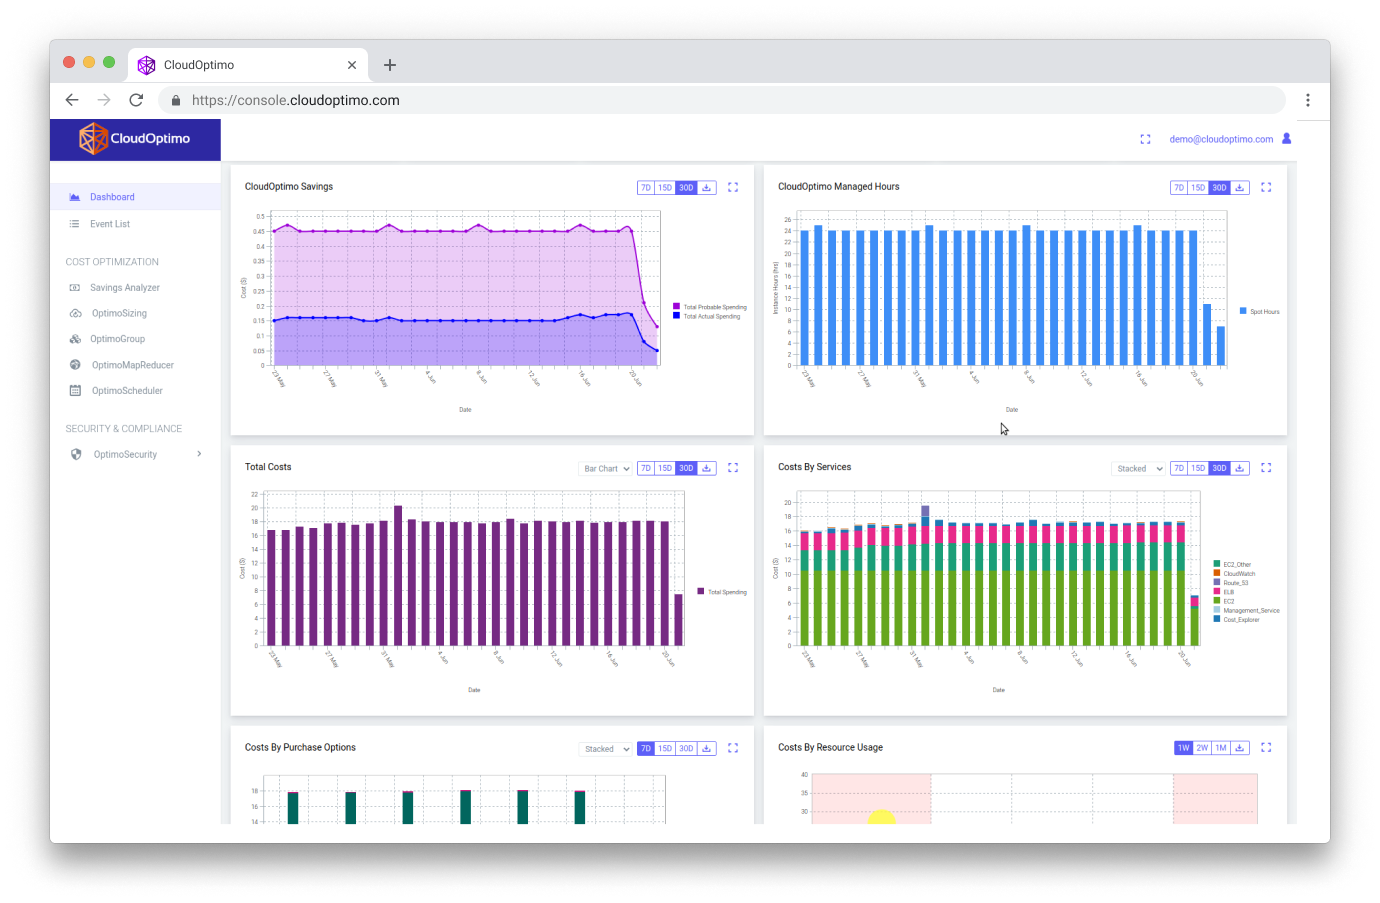Close the CloudOptimo browser tab
This screenshot has height=903, width=1380.
click(352, 65)
